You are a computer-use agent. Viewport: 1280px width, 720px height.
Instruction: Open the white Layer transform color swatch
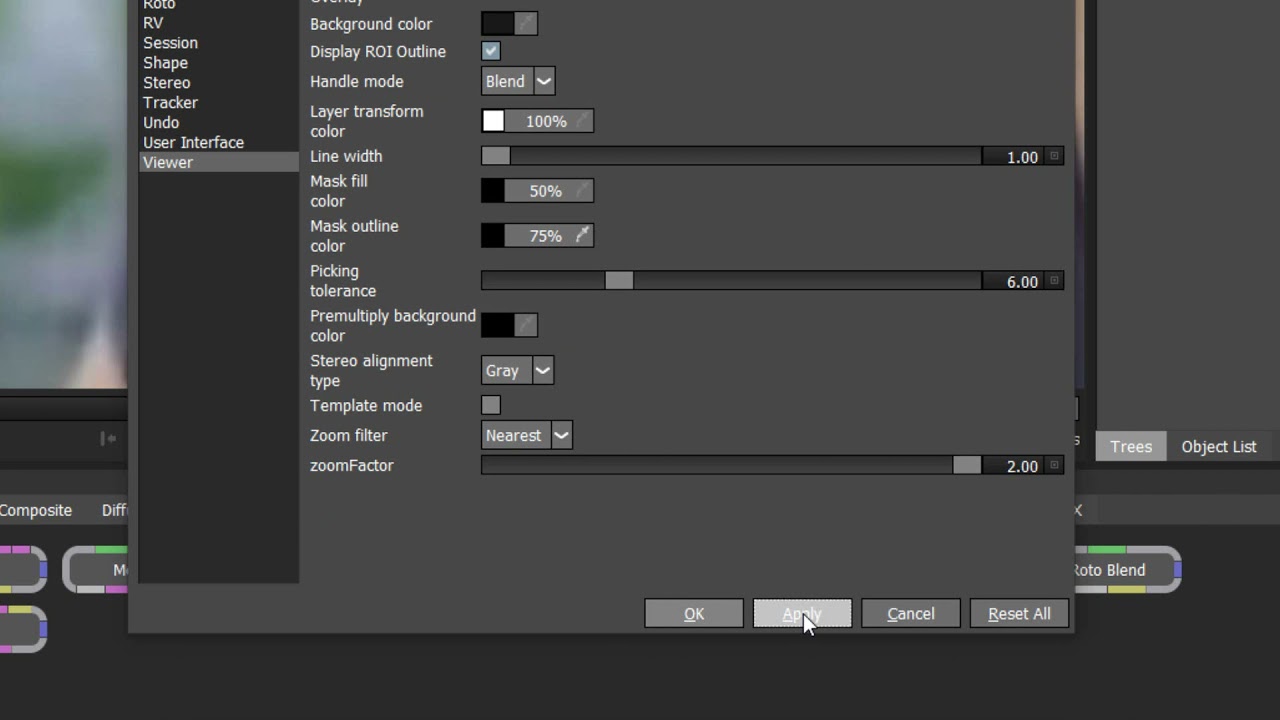pyautogui.click(x=493, y=121)
